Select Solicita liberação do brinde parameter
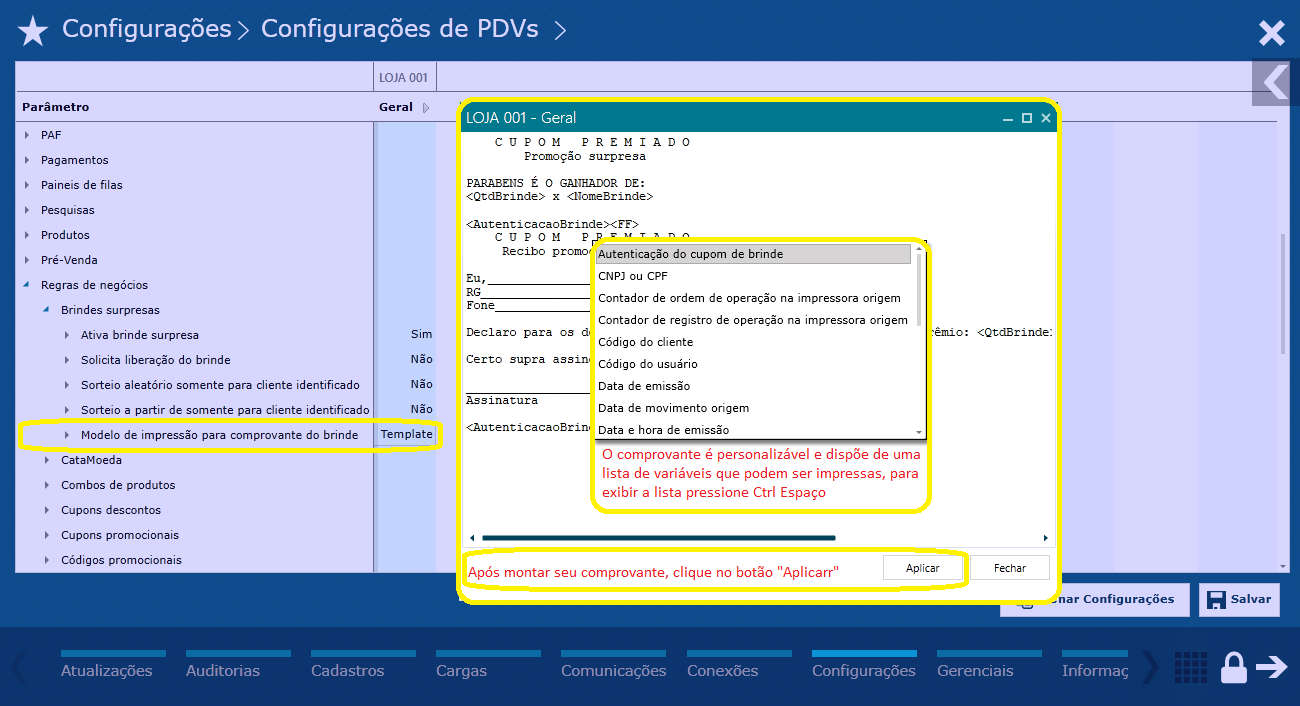 click(156, 360)
